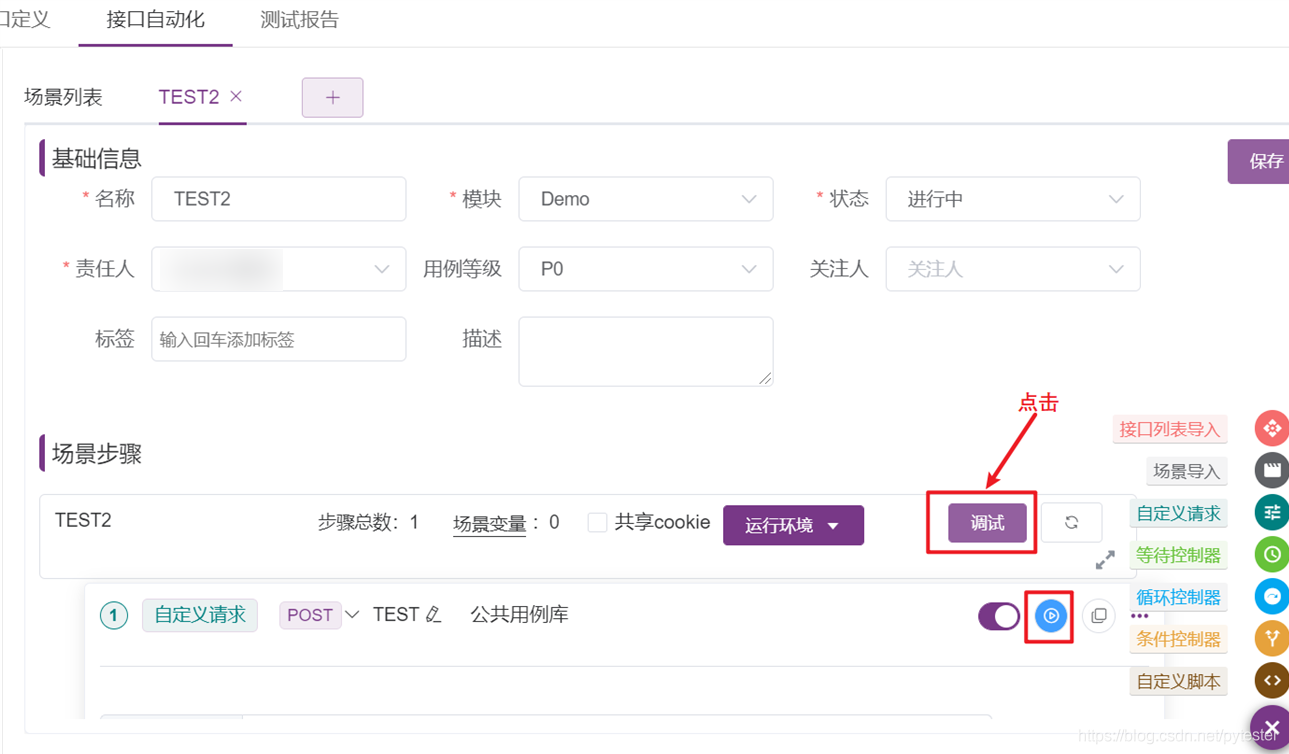The image size is (1289, 754).
Task: Click the fullscreen expand arrows icon
Action: click(1105, 560)
